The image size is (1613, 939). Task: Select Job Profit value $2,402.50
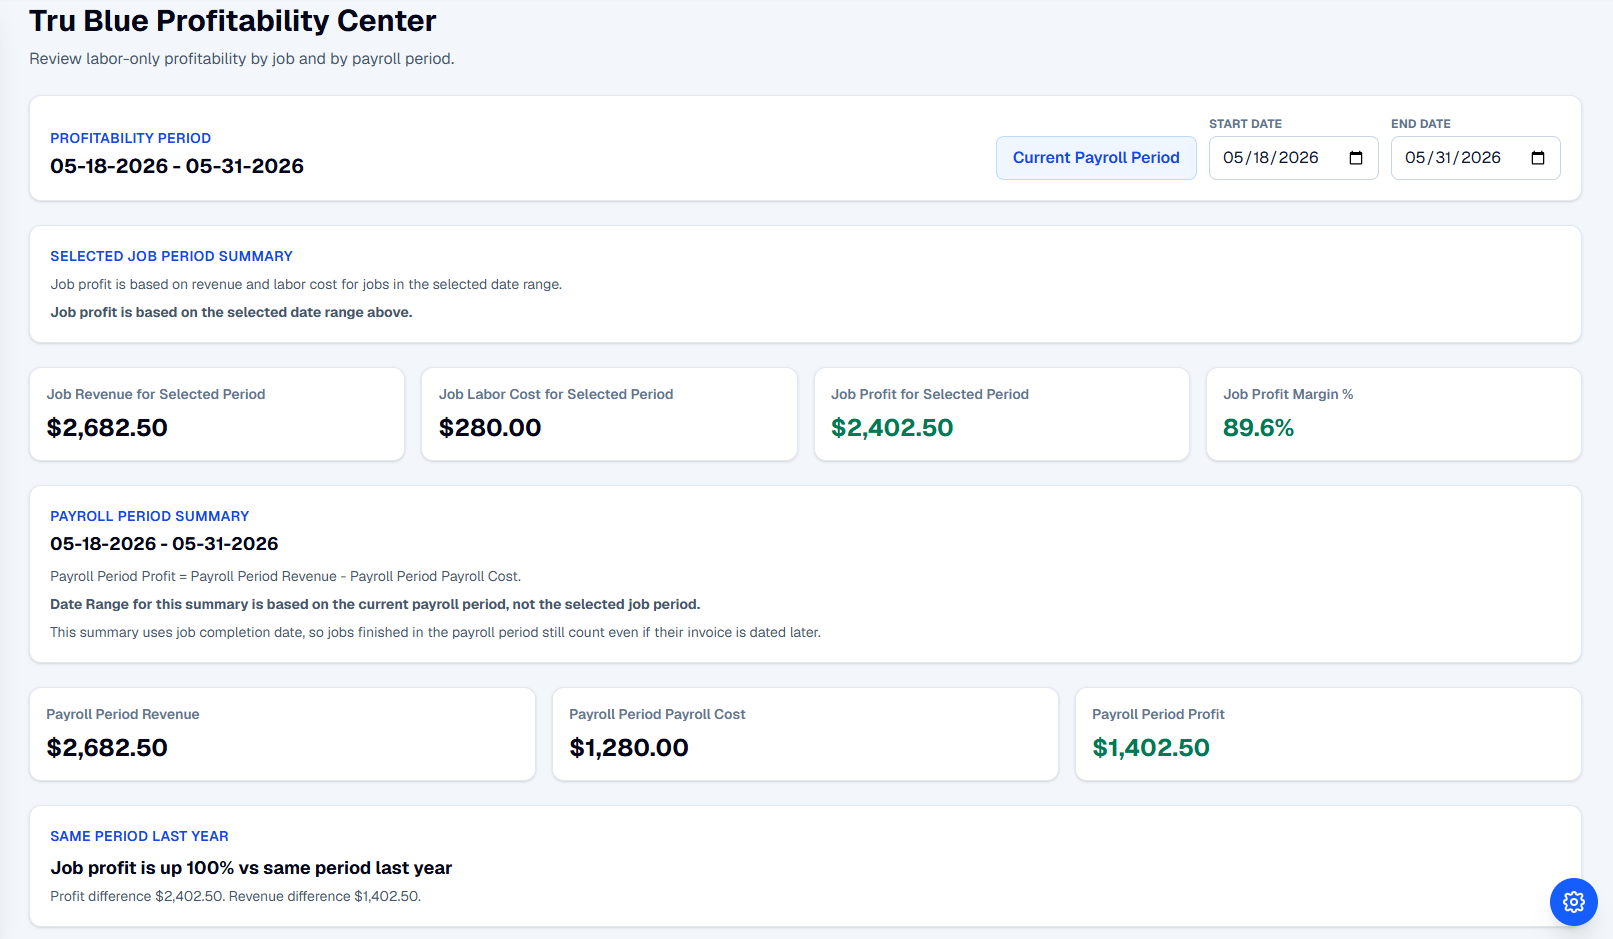(892, 428)
